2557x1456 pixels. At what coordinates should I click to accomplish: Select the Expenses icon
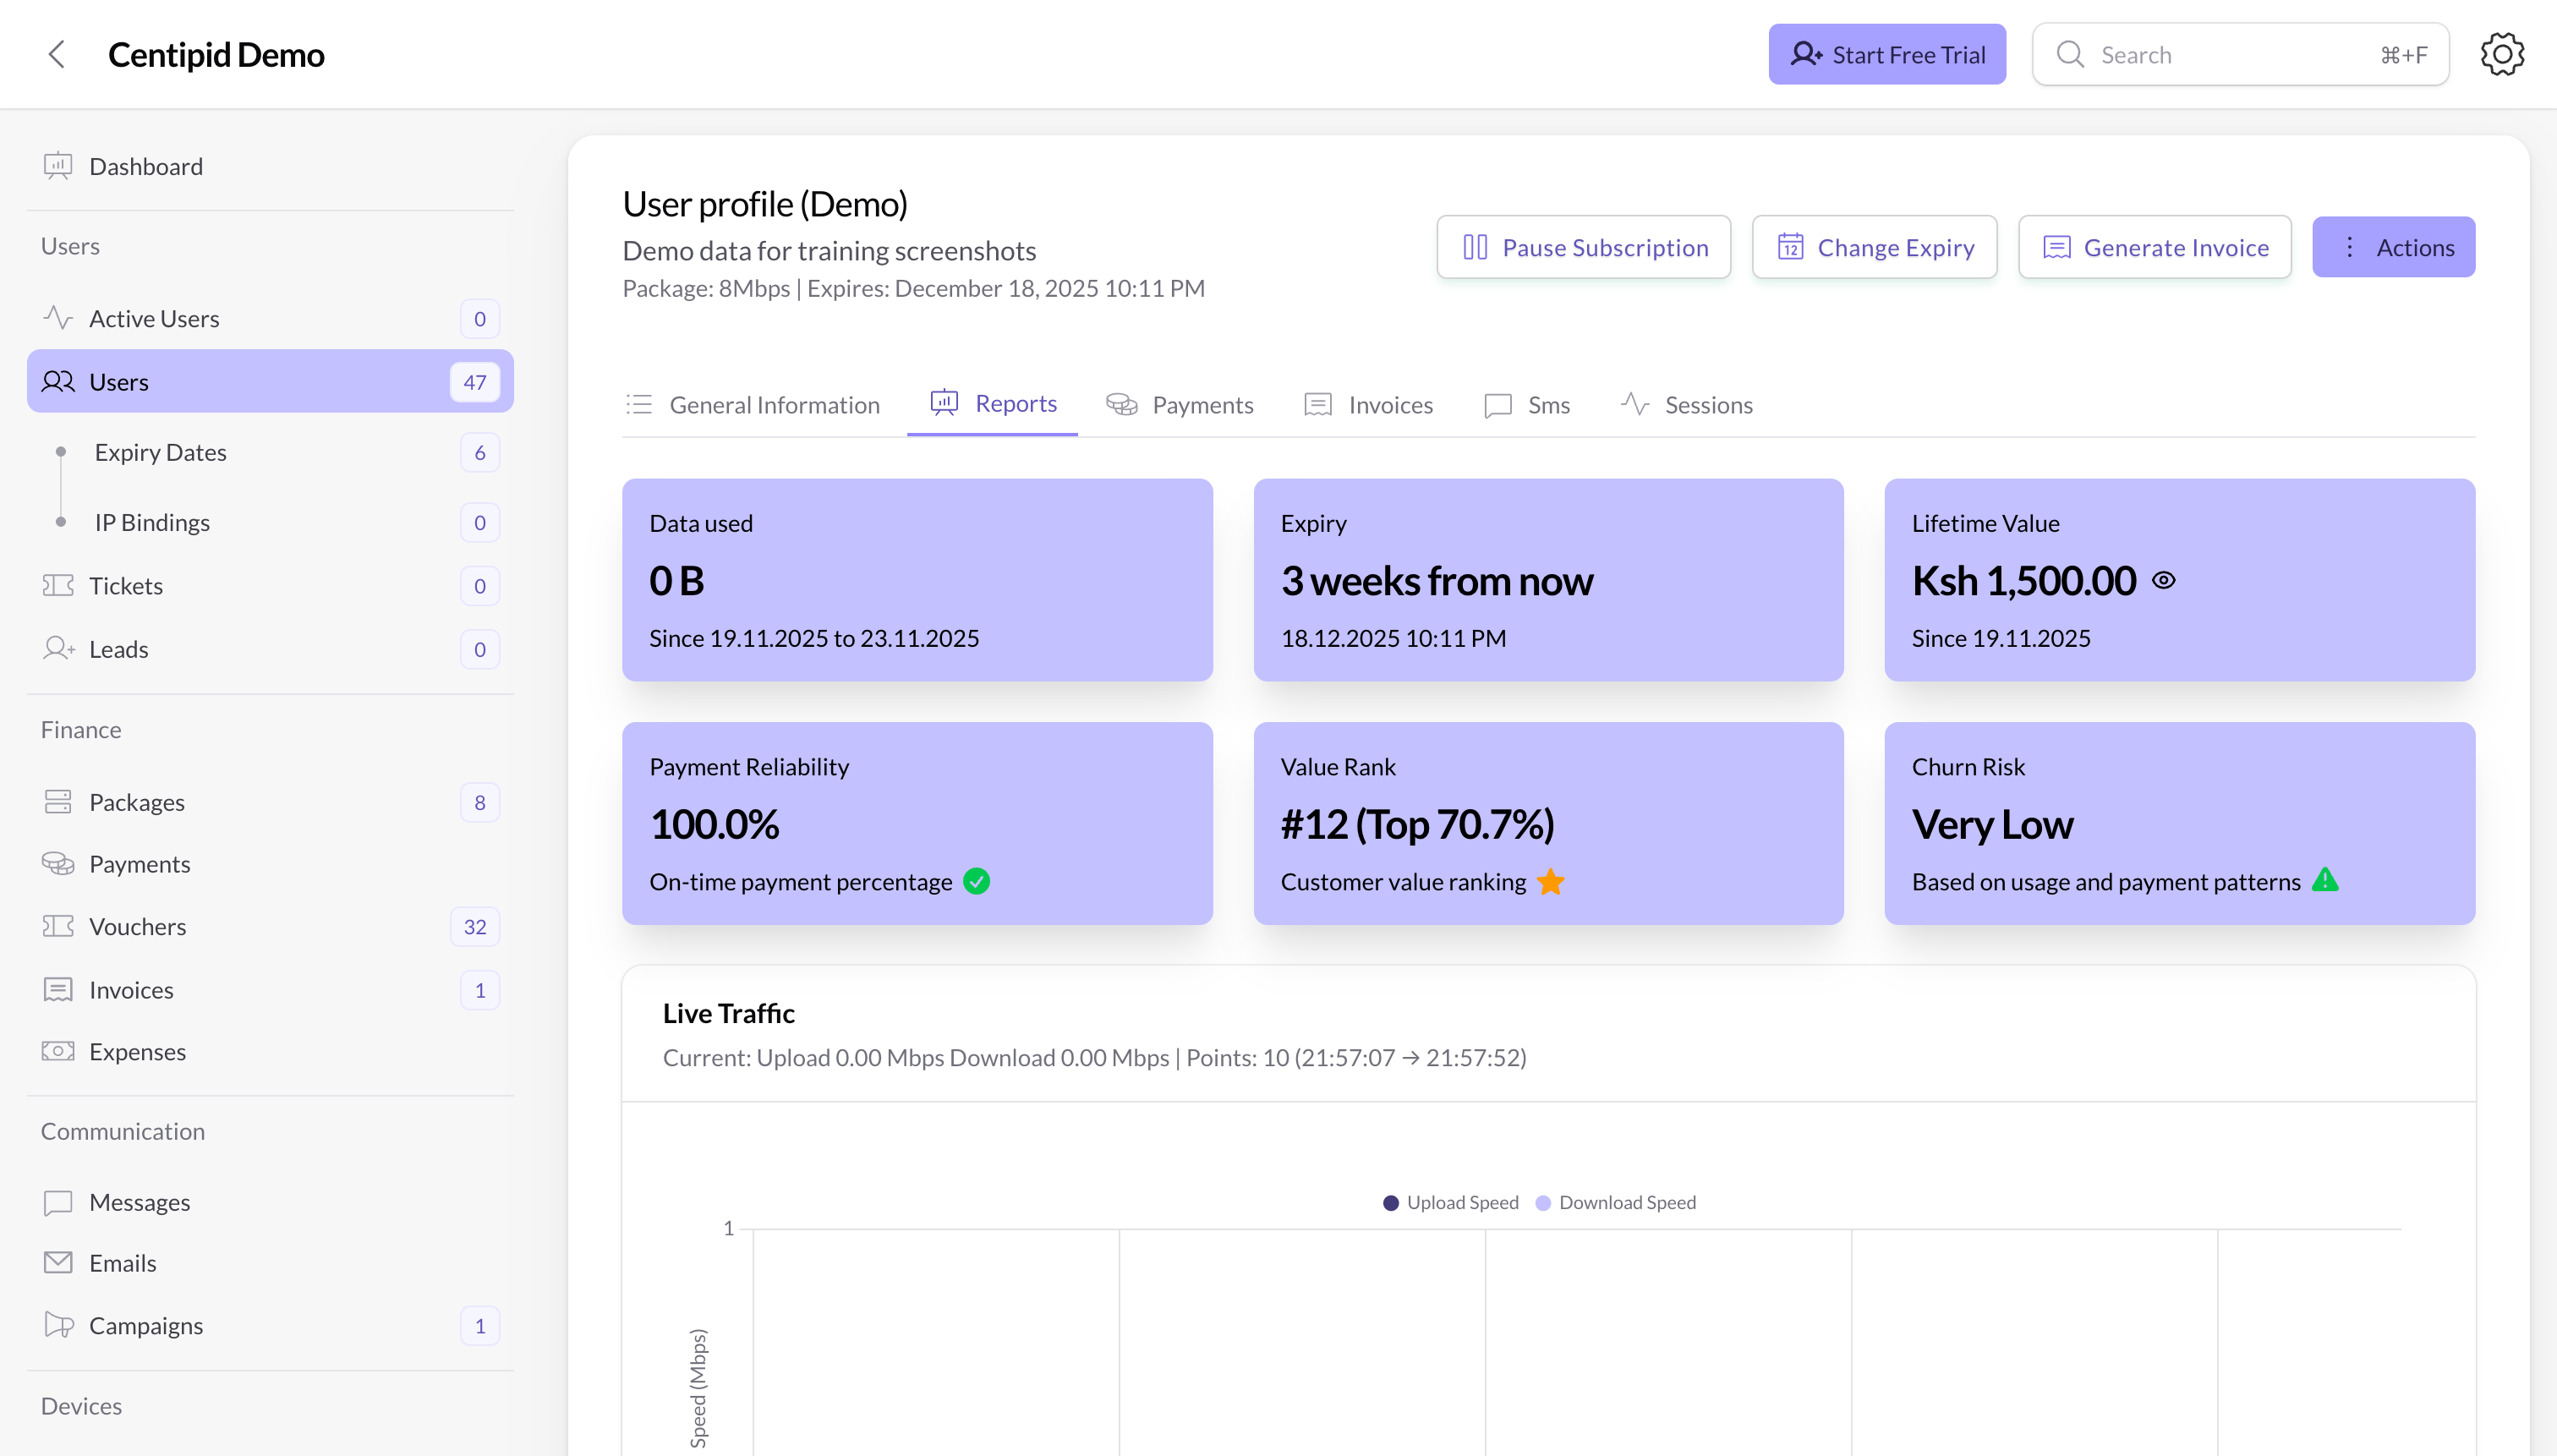57,1051
